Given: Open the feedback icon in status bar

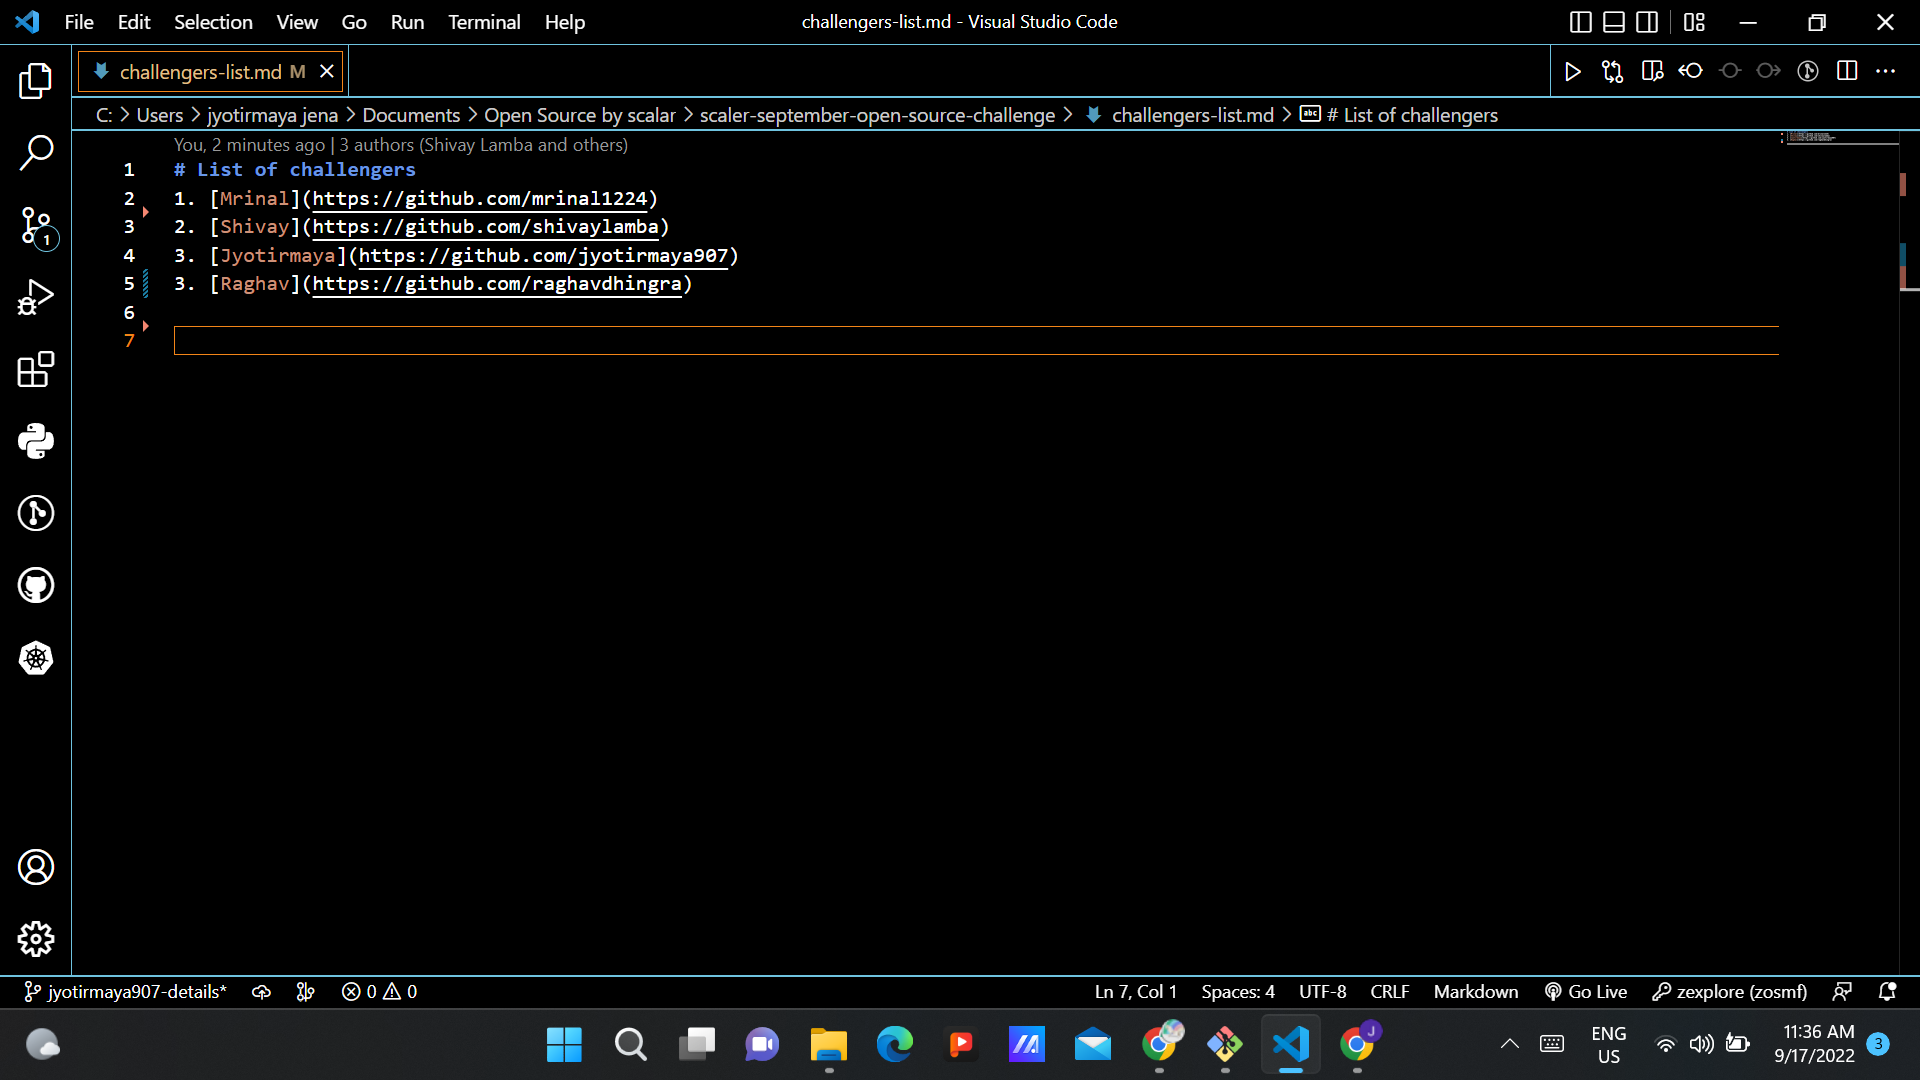Looking at the screenshot, I should point(1842,992).
